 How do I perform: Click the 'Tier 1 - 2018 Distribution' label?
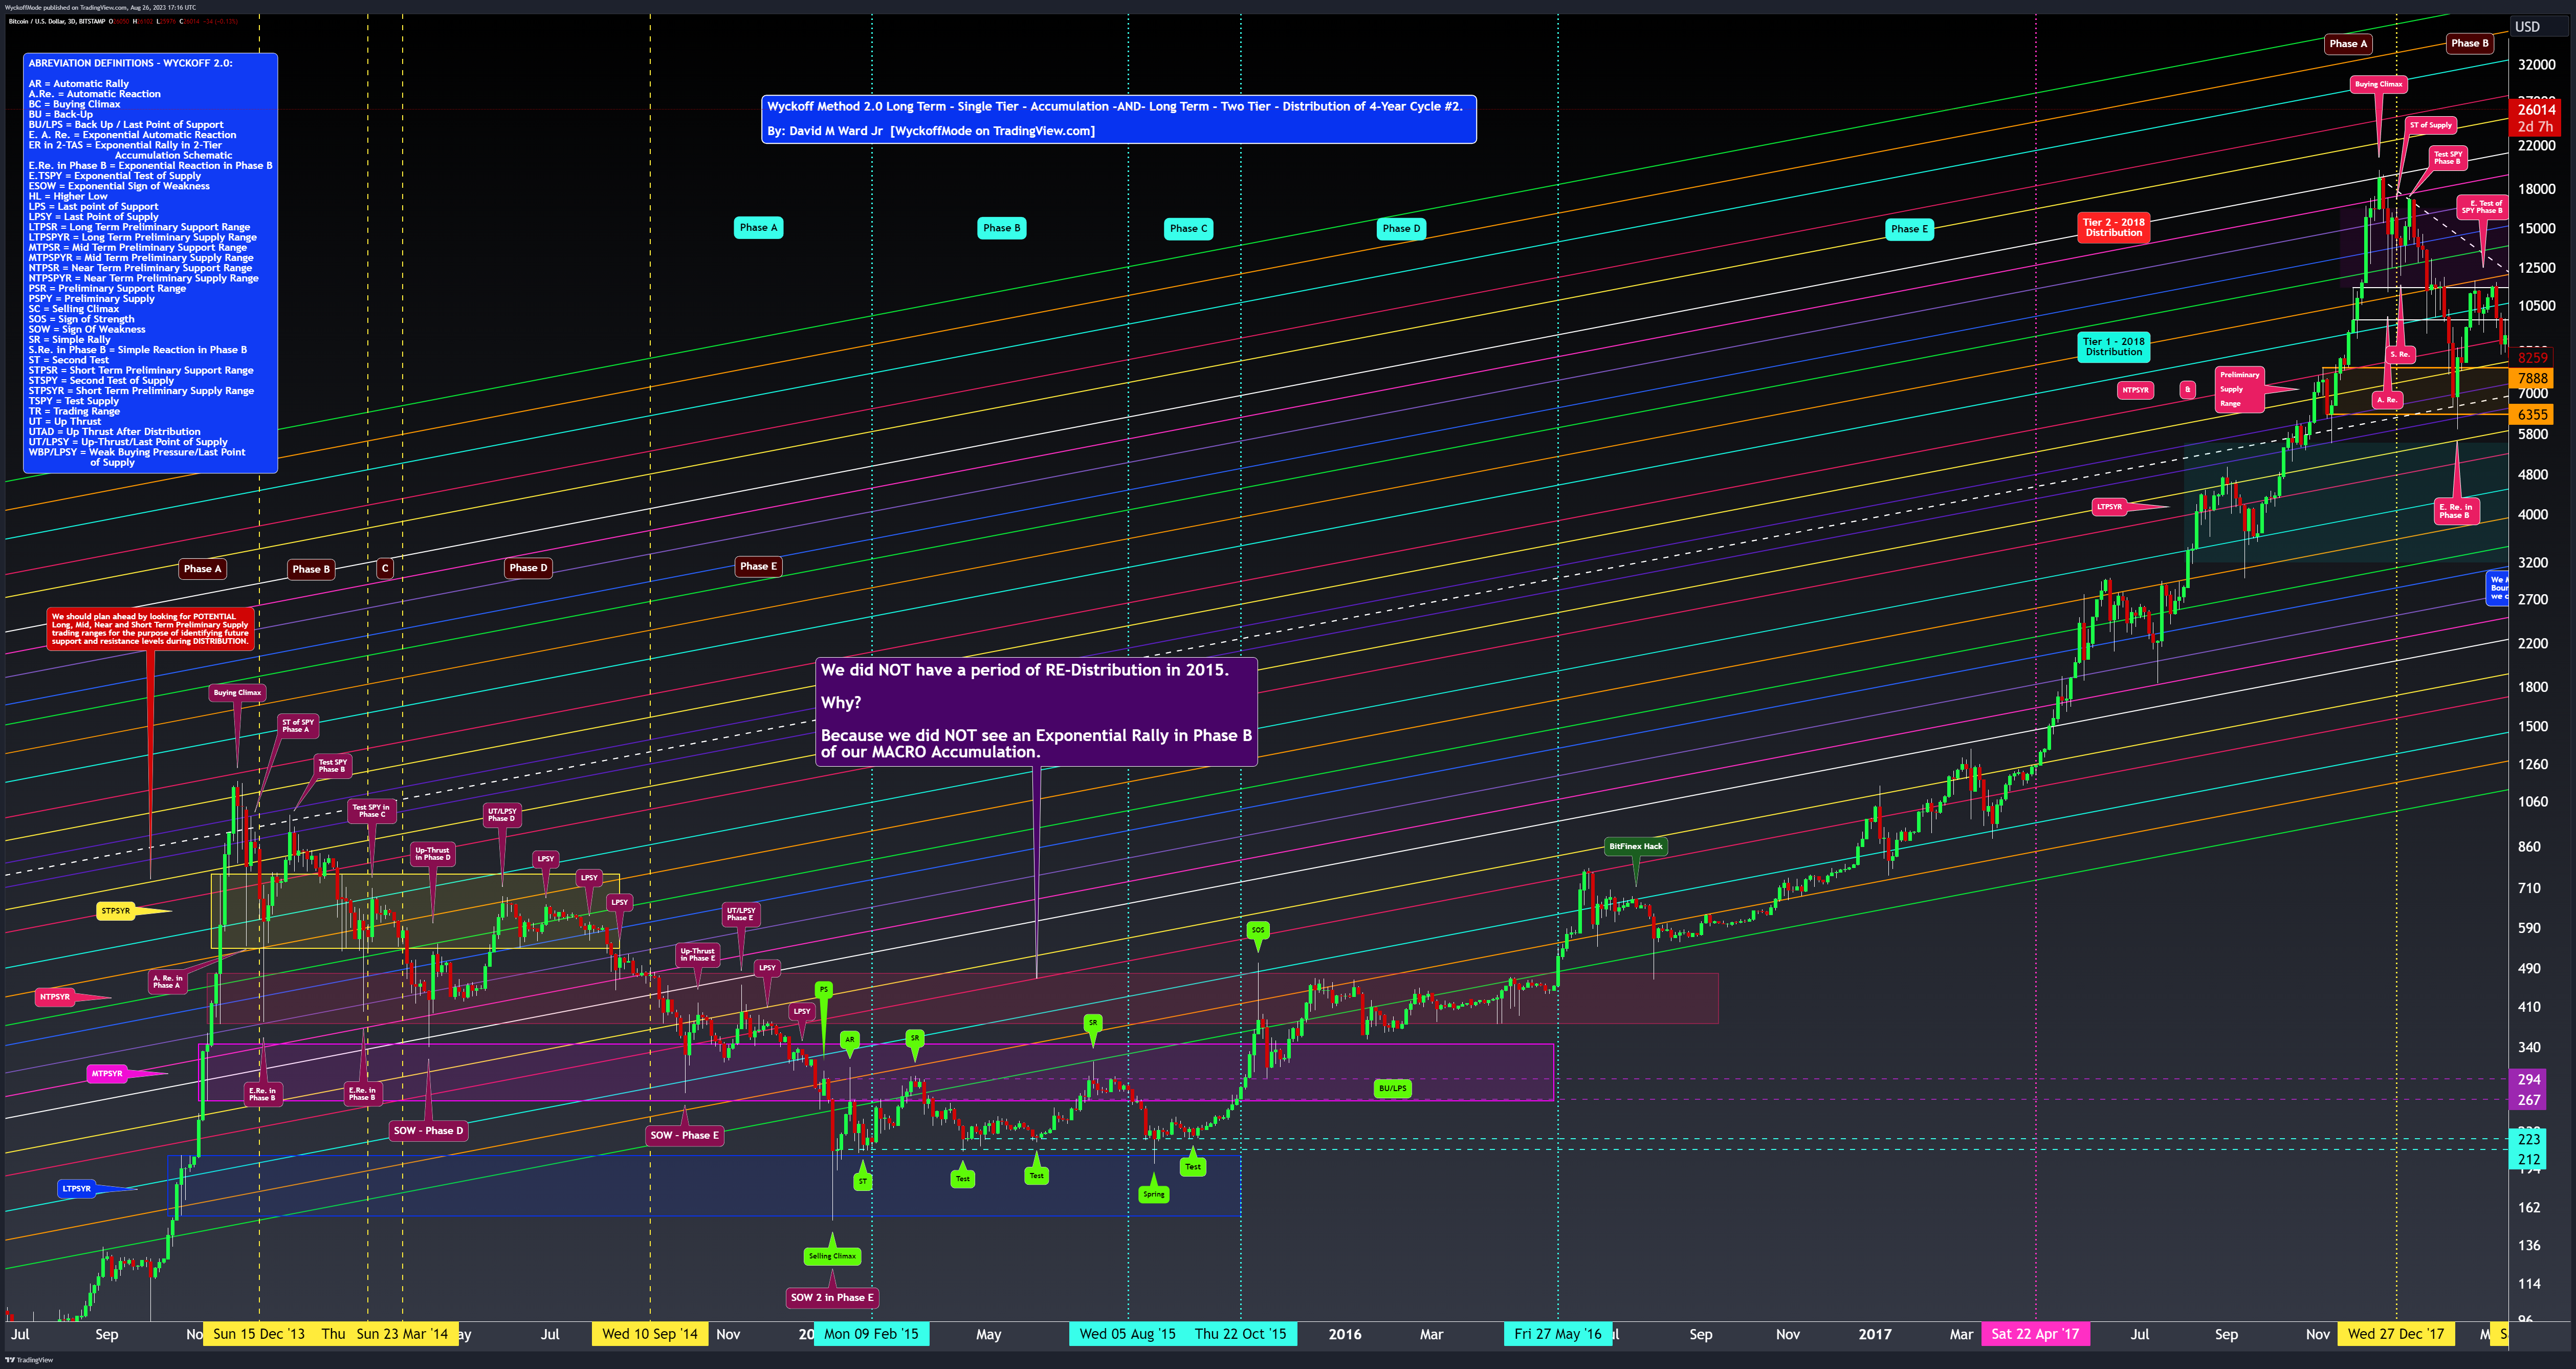2114,347
